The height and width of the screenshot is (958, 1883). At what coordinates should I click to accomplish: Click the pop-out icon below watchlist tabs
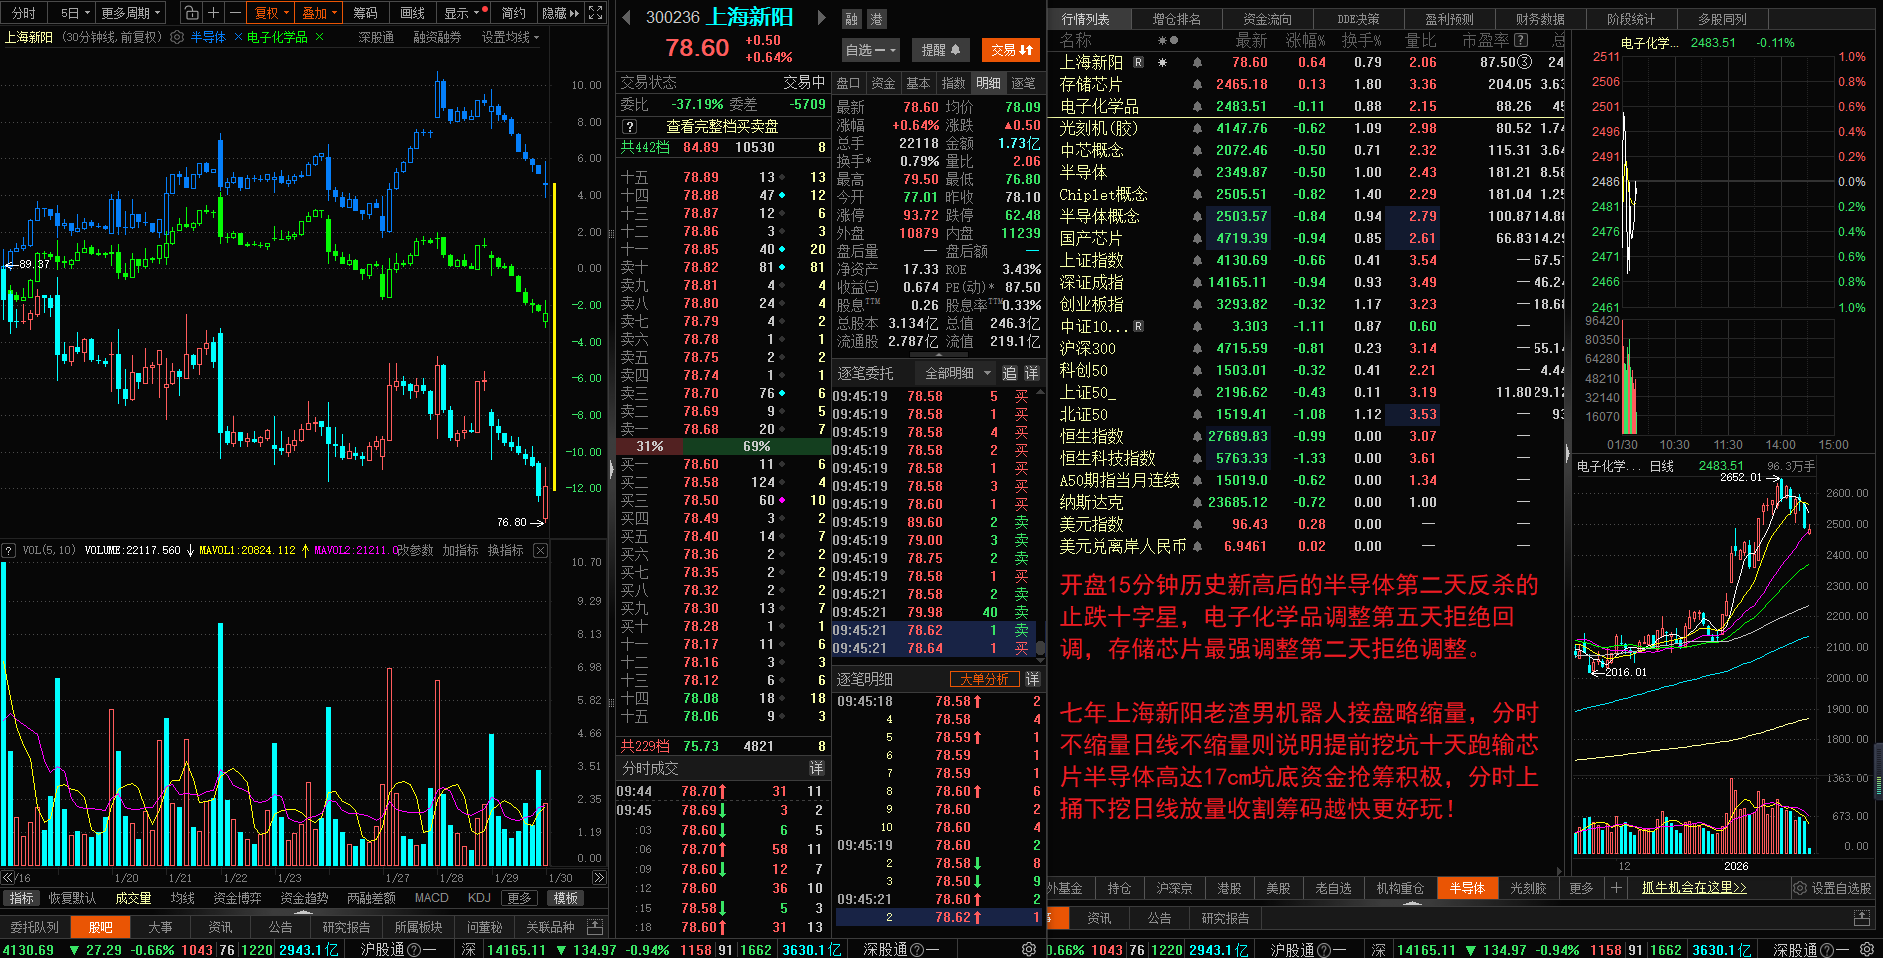tap(1862, 917)
